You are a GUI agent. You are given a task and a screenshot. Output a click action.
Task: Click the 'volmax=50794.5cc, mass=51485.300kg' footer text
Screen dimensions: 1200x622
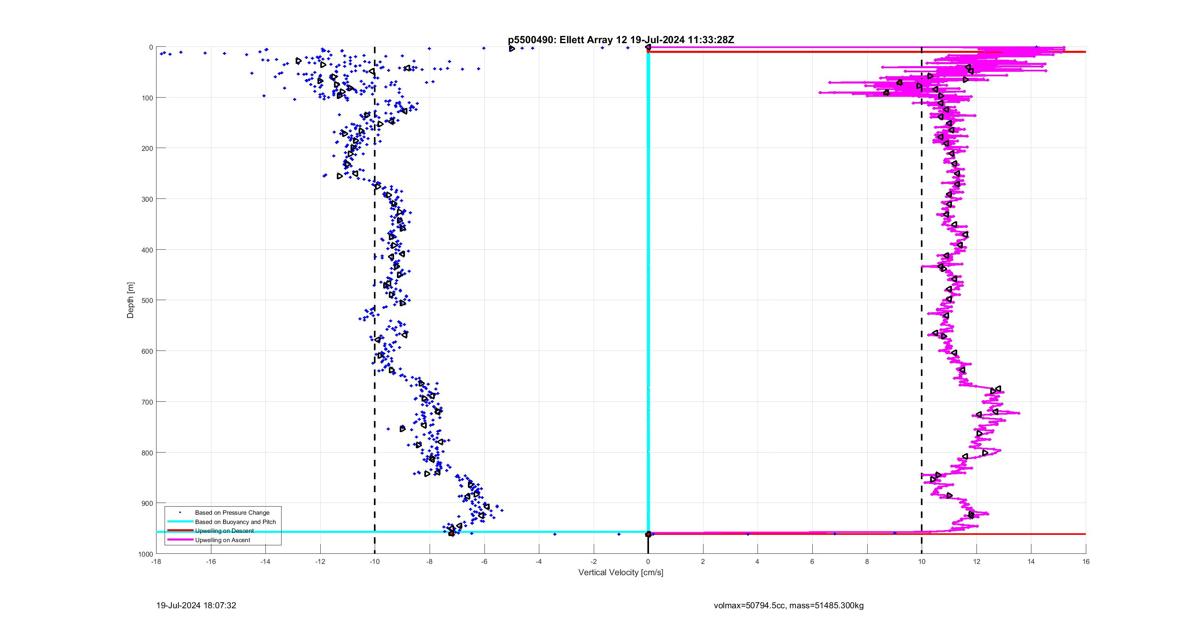pos(788,605)
